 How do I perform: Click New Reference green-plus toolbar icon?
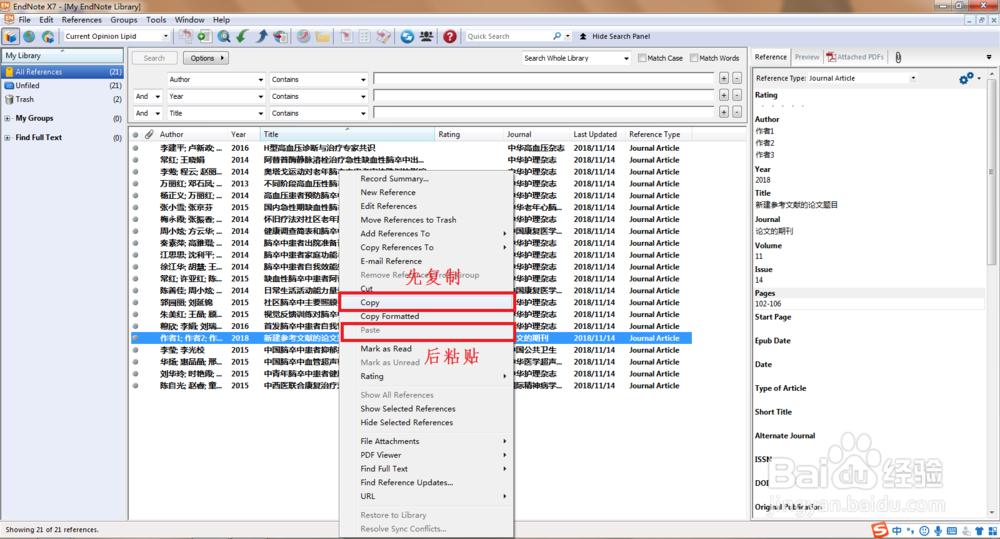tap(204, 36)
